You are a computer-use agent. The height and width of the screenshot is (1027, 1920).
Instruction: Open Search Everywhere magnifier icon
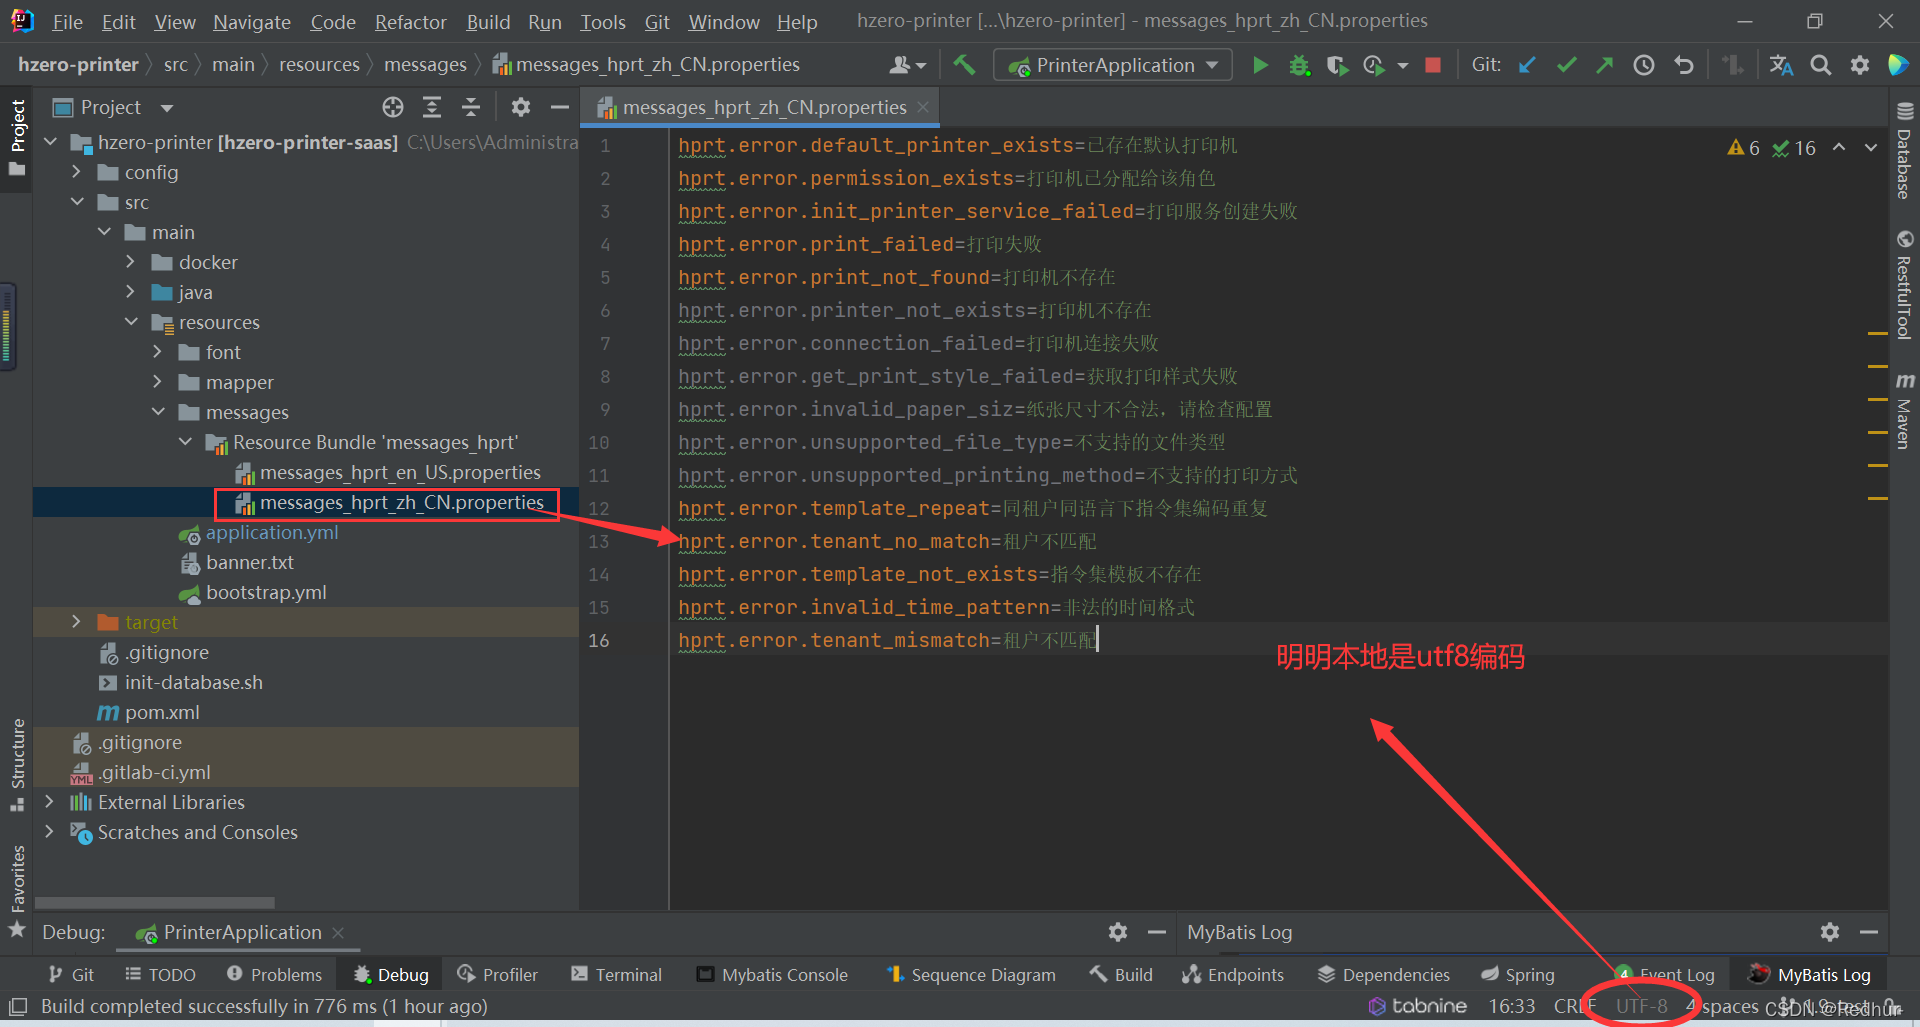[x=1821, y=65]
